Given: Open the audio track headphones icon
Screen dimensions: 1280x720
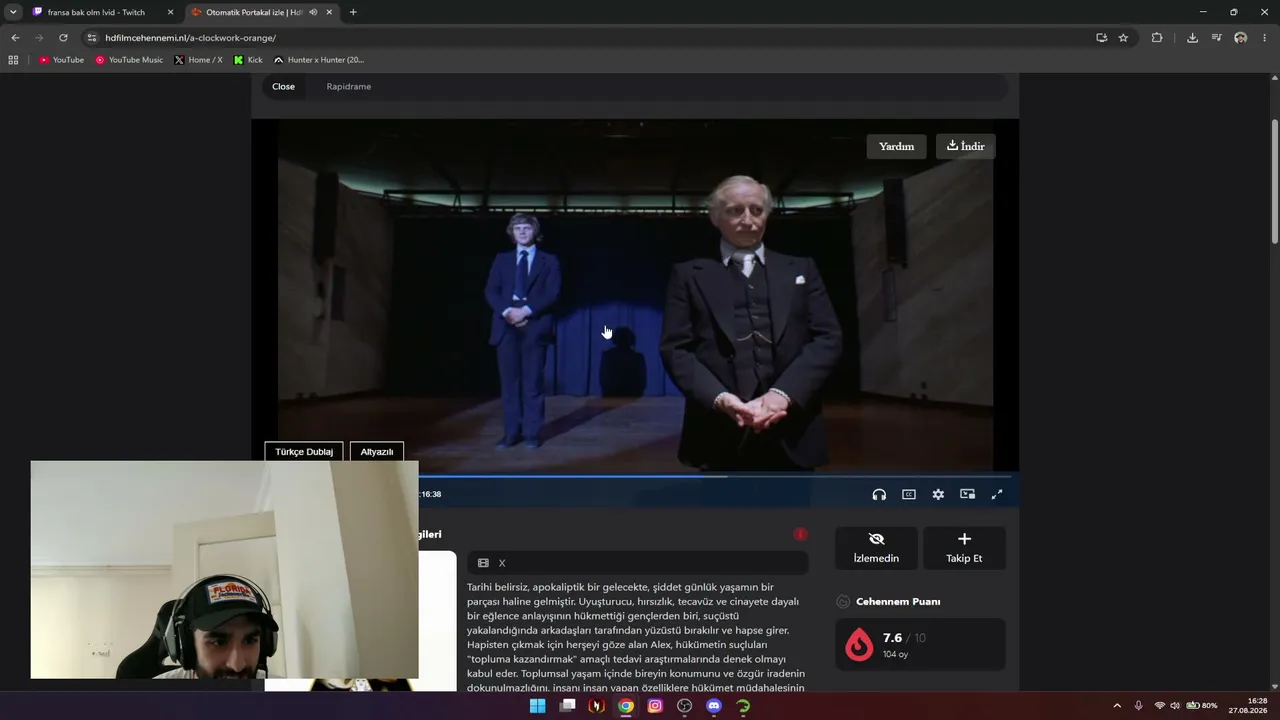Looking at the screenshot, I should pyautogui.click(x=879, y=494).
